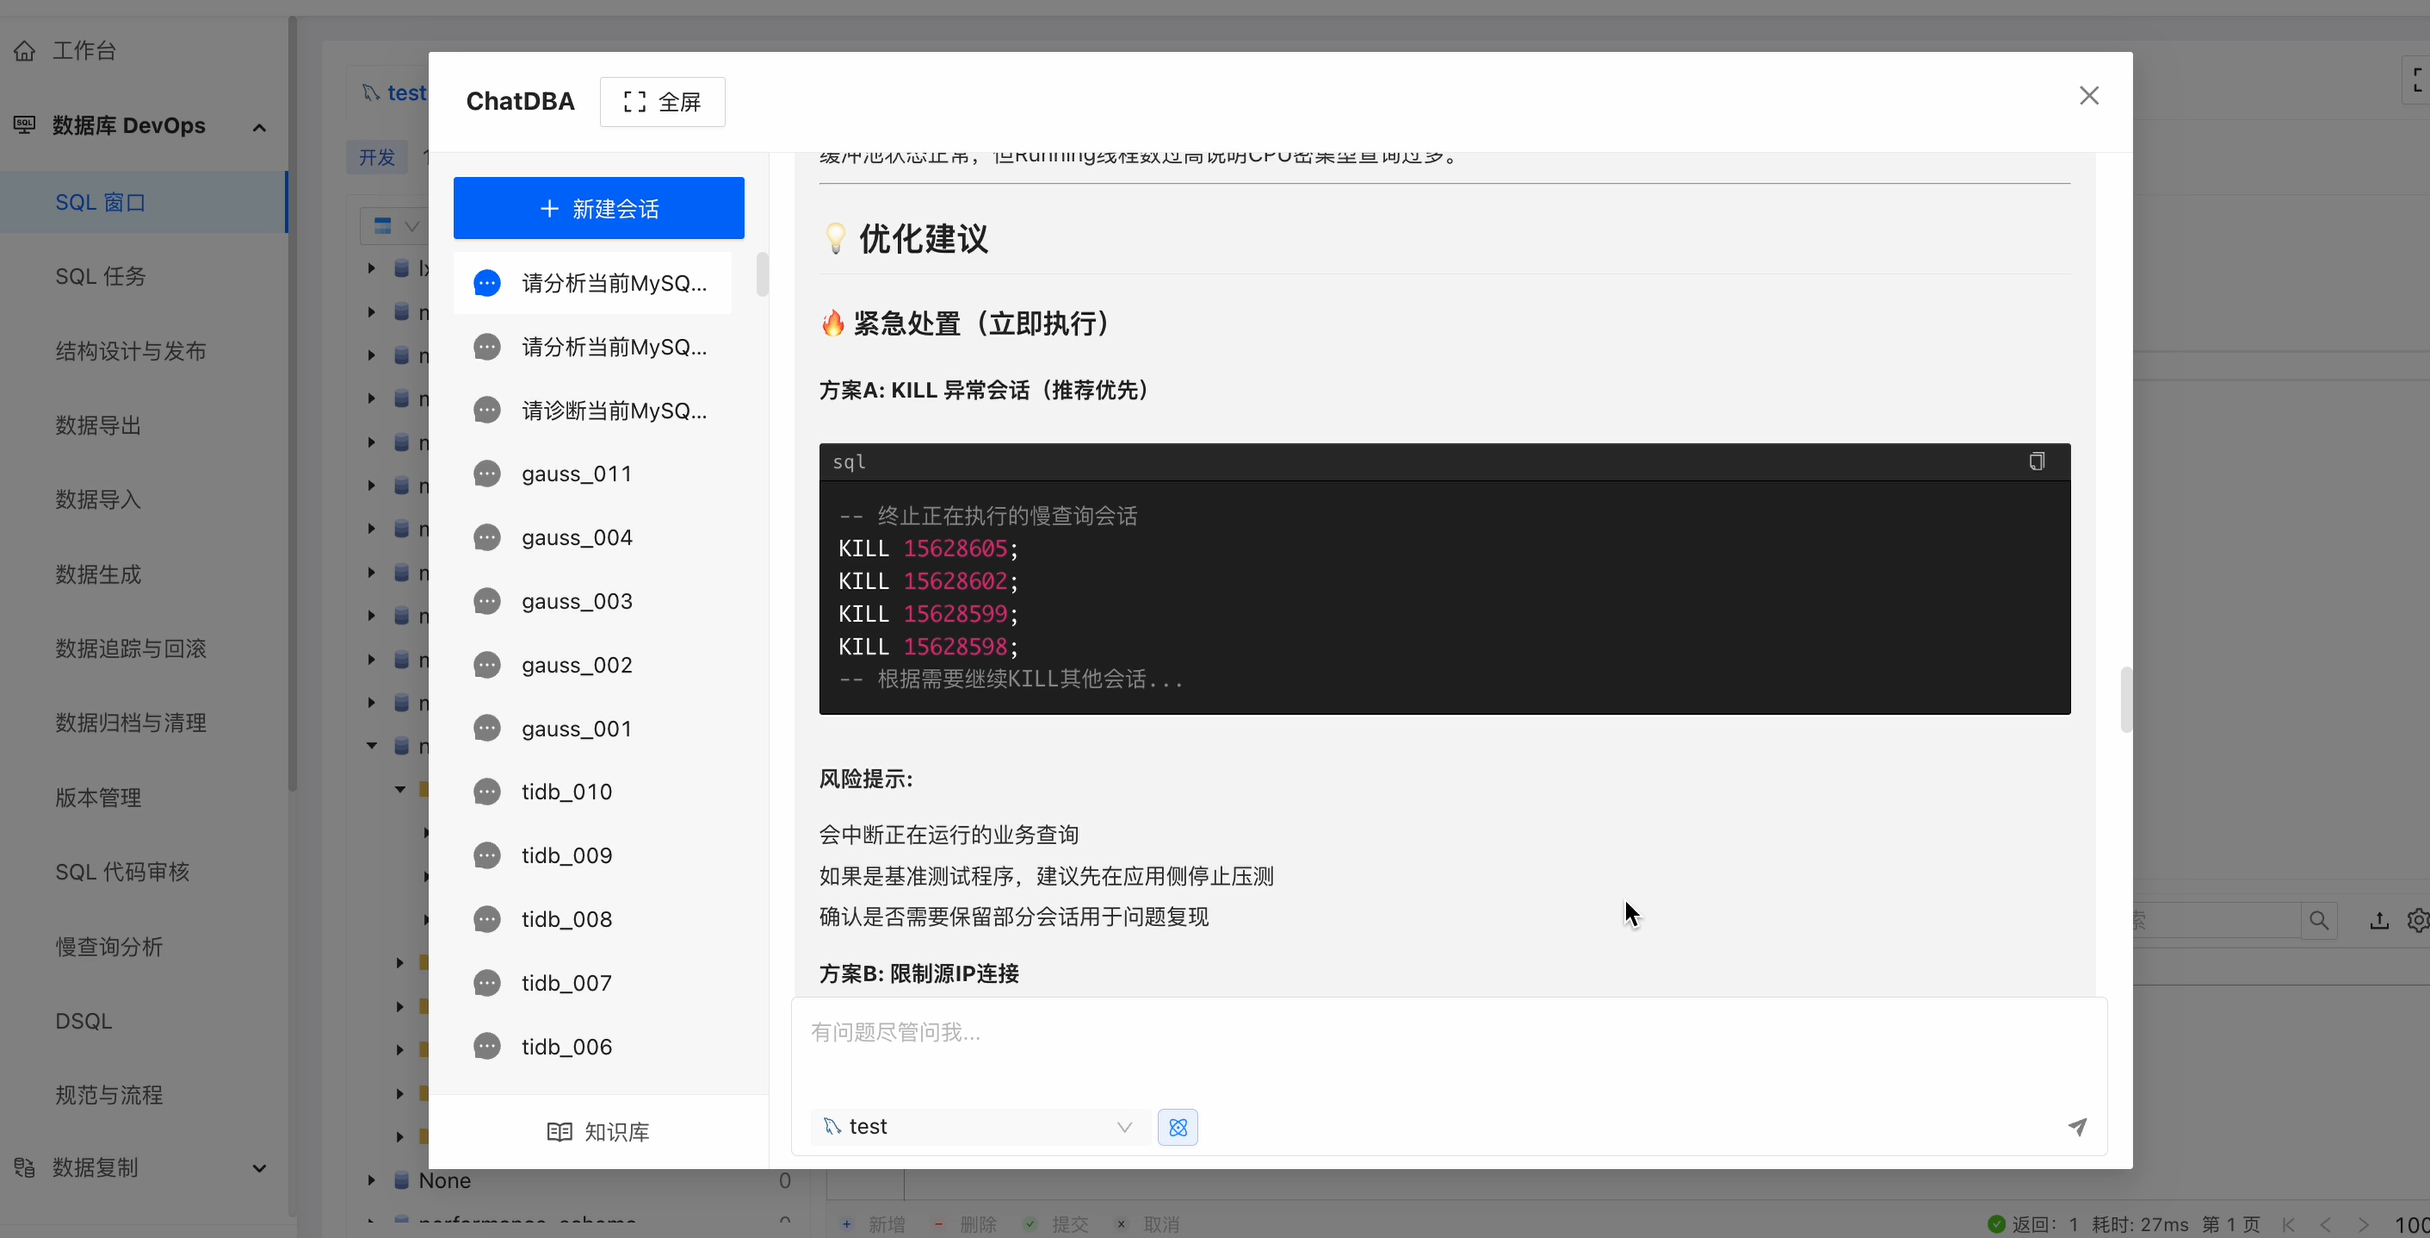Screen dimensions: 2430x1238
Task: Switch ChatDBA to 全屏 mode
Action: click(x=662, y=102)
